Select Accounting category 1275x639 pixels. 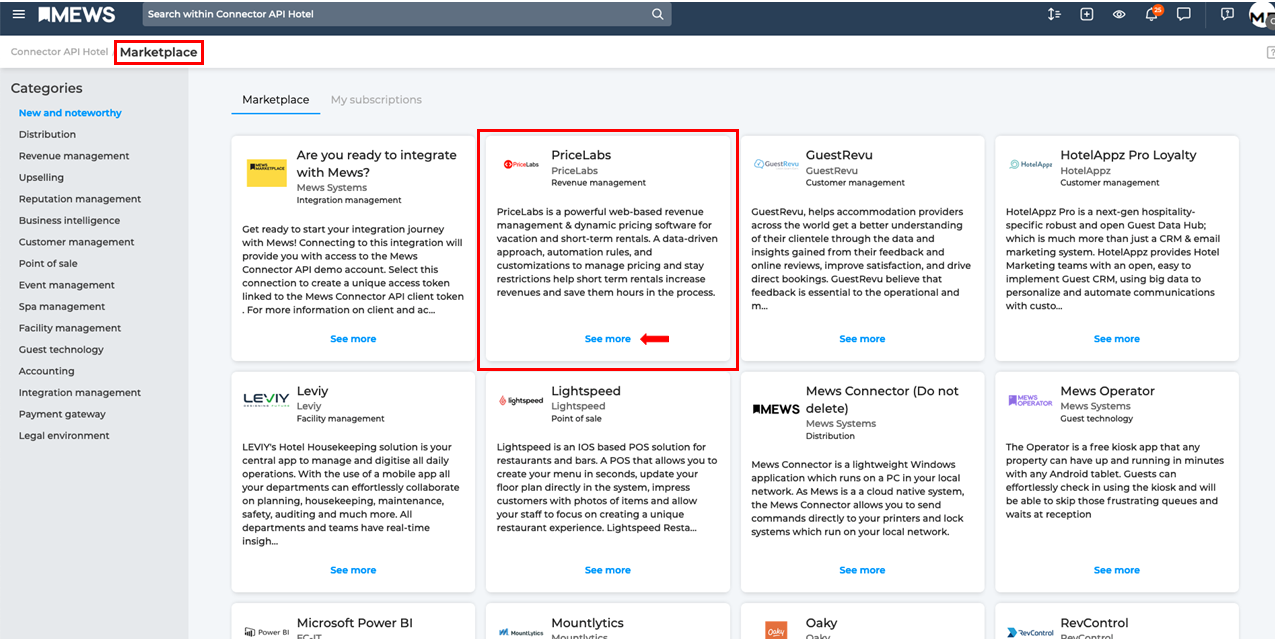pos(46,371)
